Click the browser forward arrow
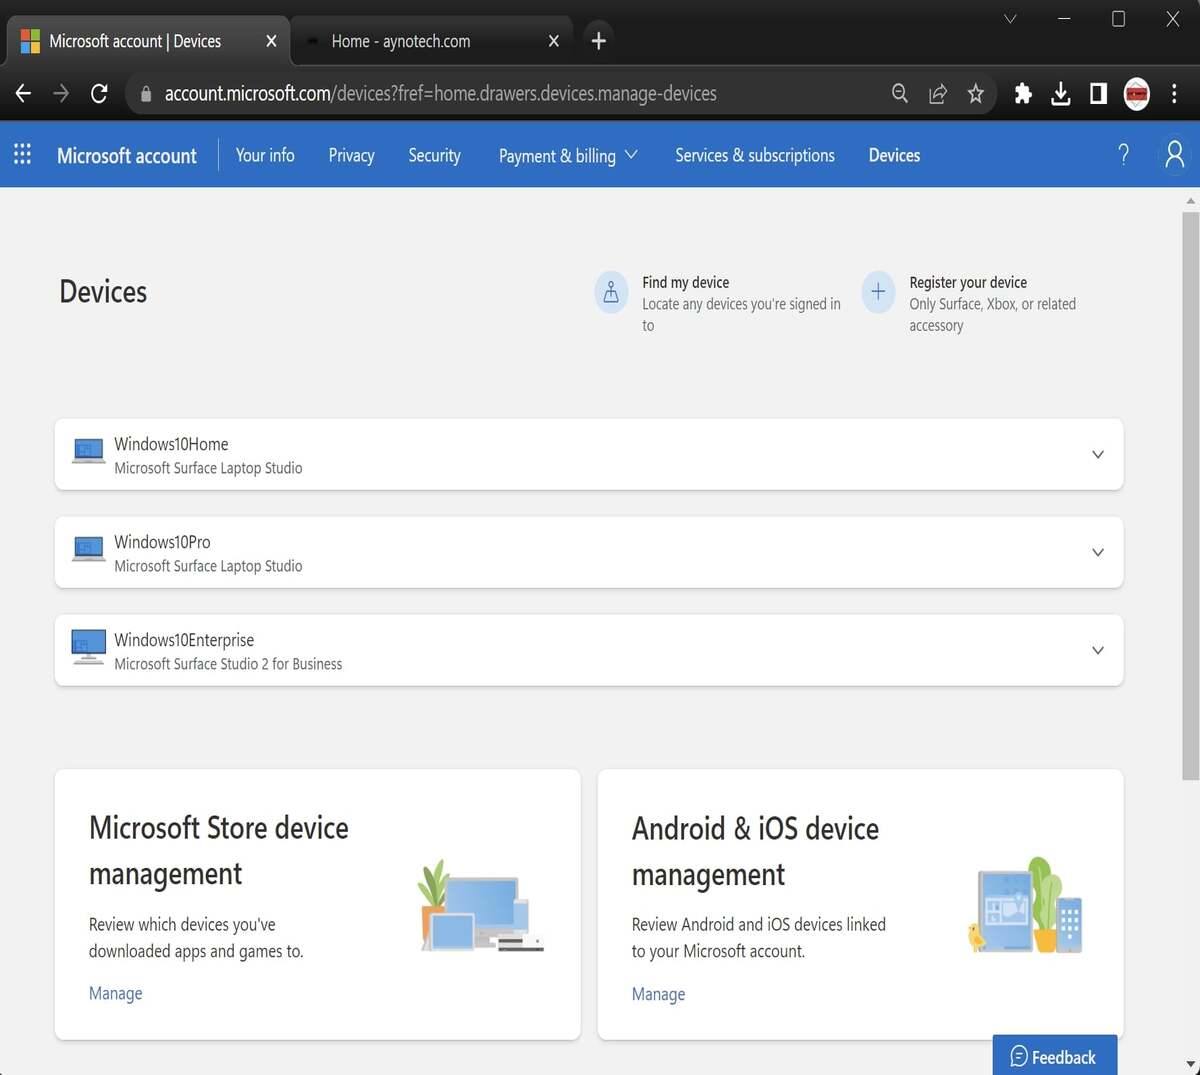1200x1075 pixels. 61,93
